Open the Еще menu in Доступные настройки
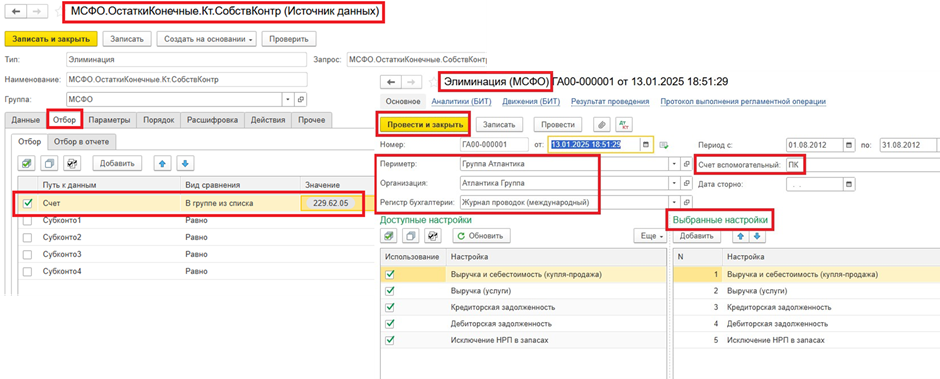 point(650,236)
